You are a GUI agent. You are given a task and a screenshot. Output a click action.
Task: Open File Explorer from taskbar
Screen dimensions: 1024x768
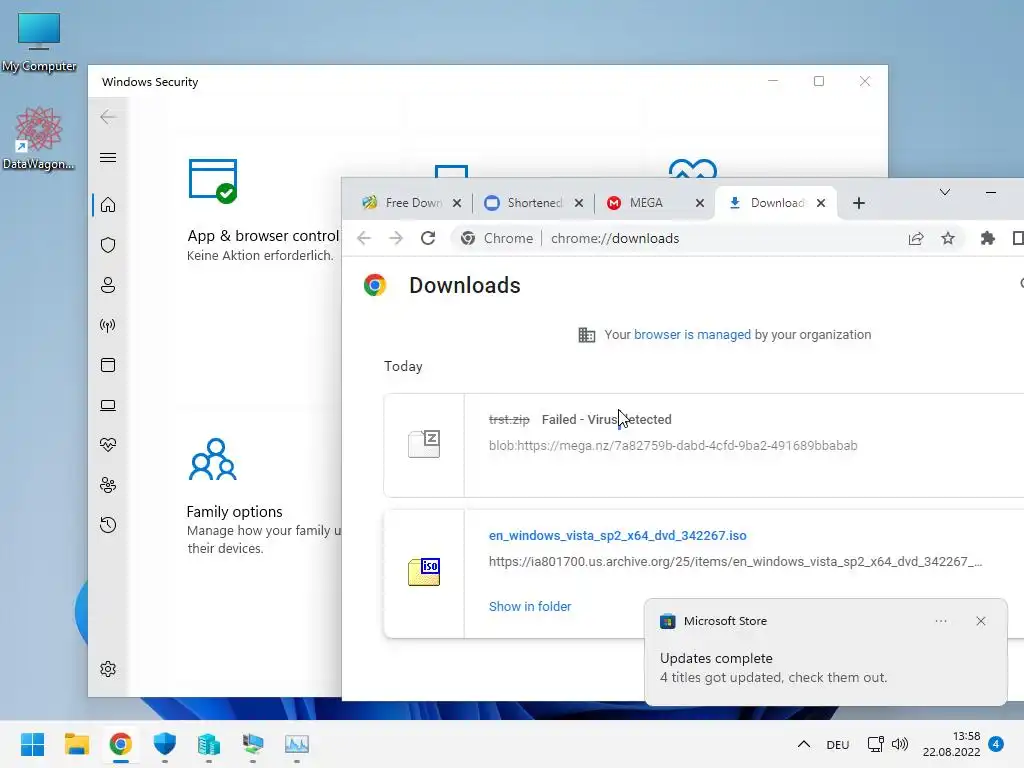pyautogui.click(x=76, y=744)
